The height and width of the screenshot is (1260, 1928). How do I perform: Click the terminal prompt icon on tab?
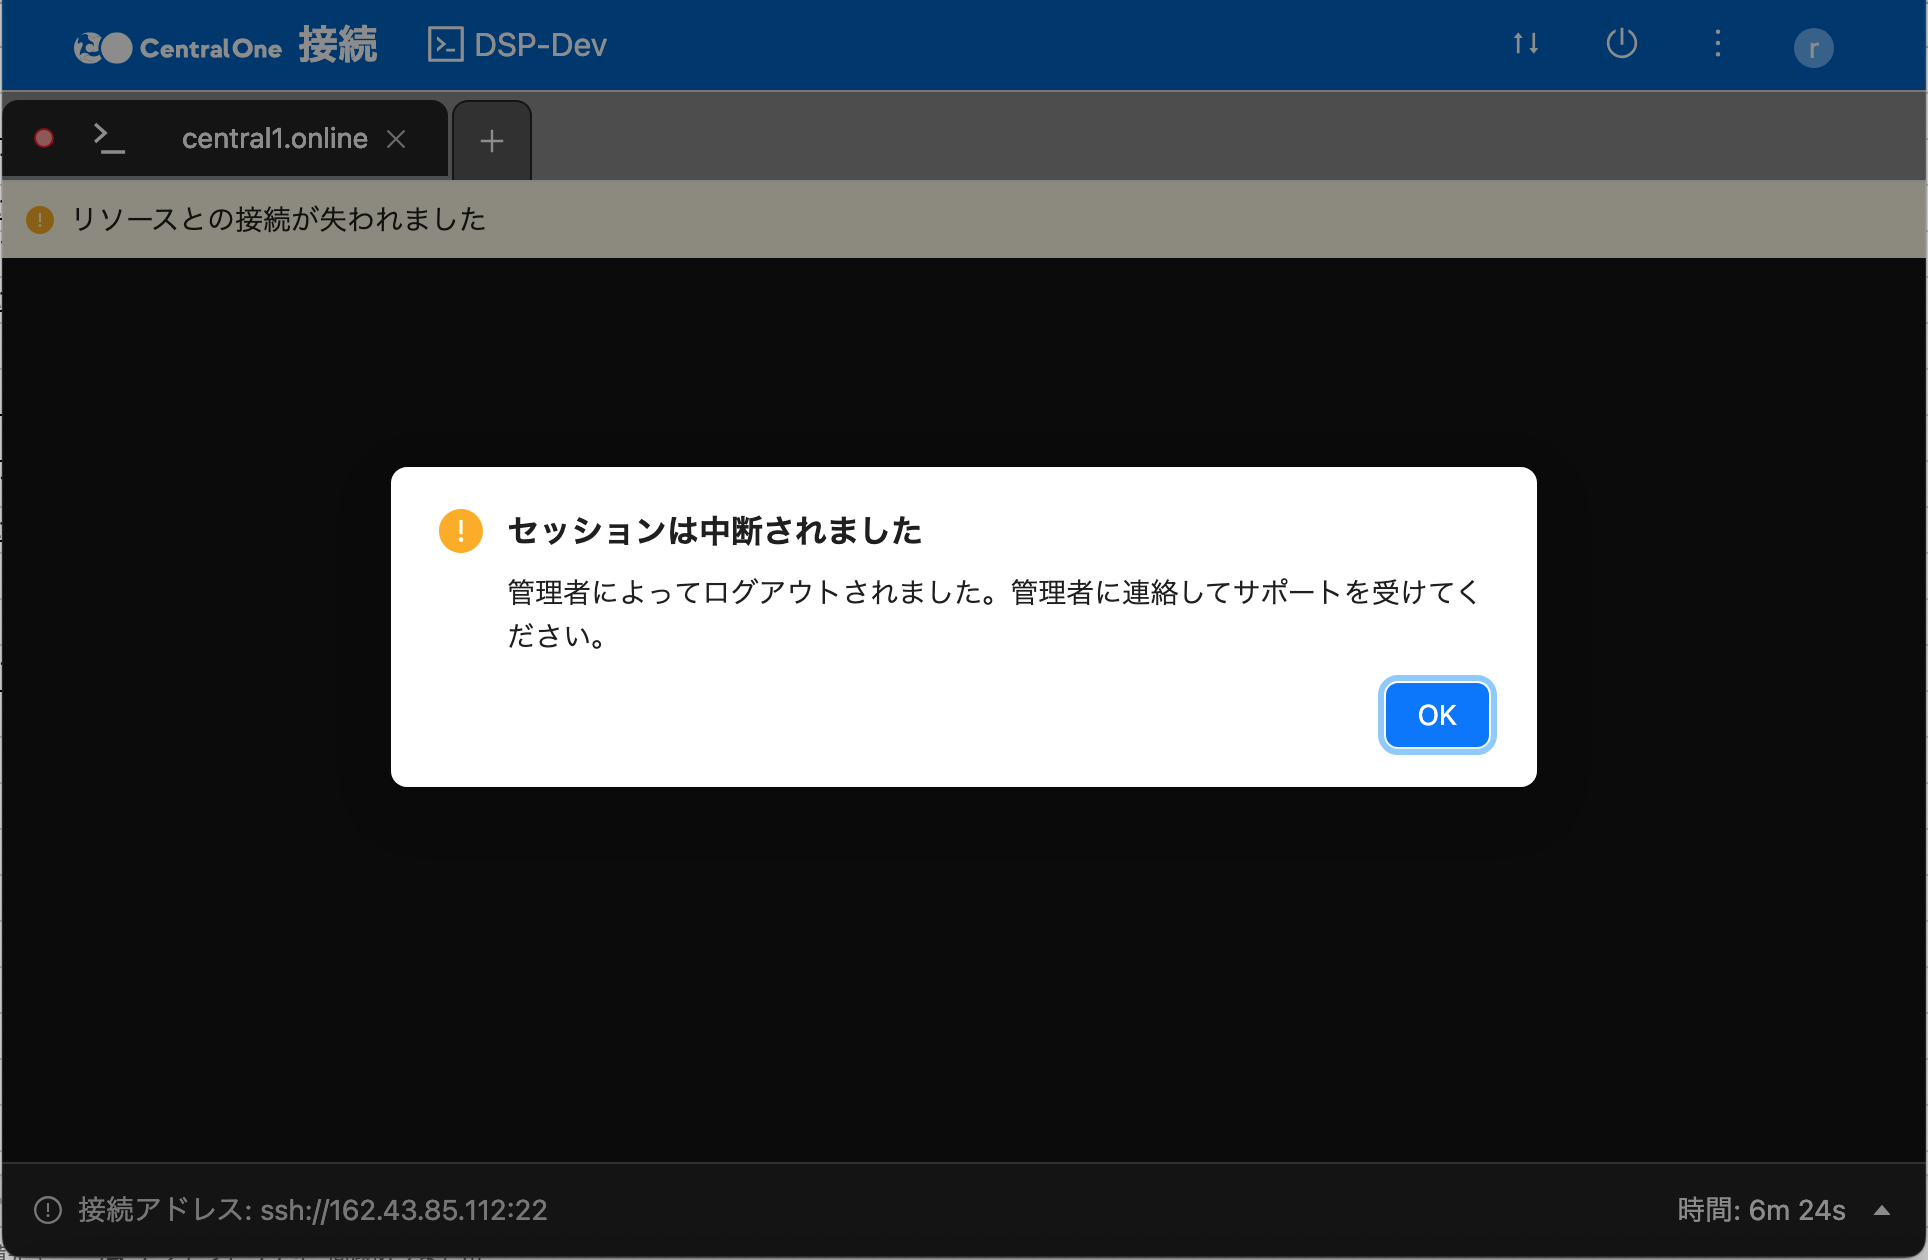(108, 138)
